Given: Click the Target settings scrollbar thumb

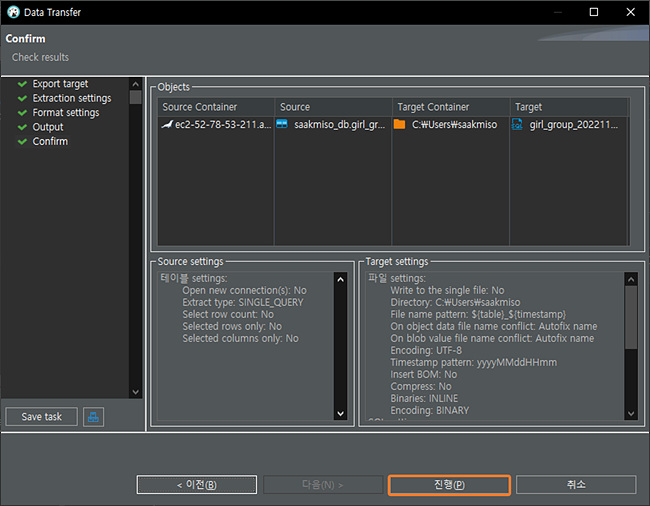Looking at the screenshot, I should (x=631, y=317).
